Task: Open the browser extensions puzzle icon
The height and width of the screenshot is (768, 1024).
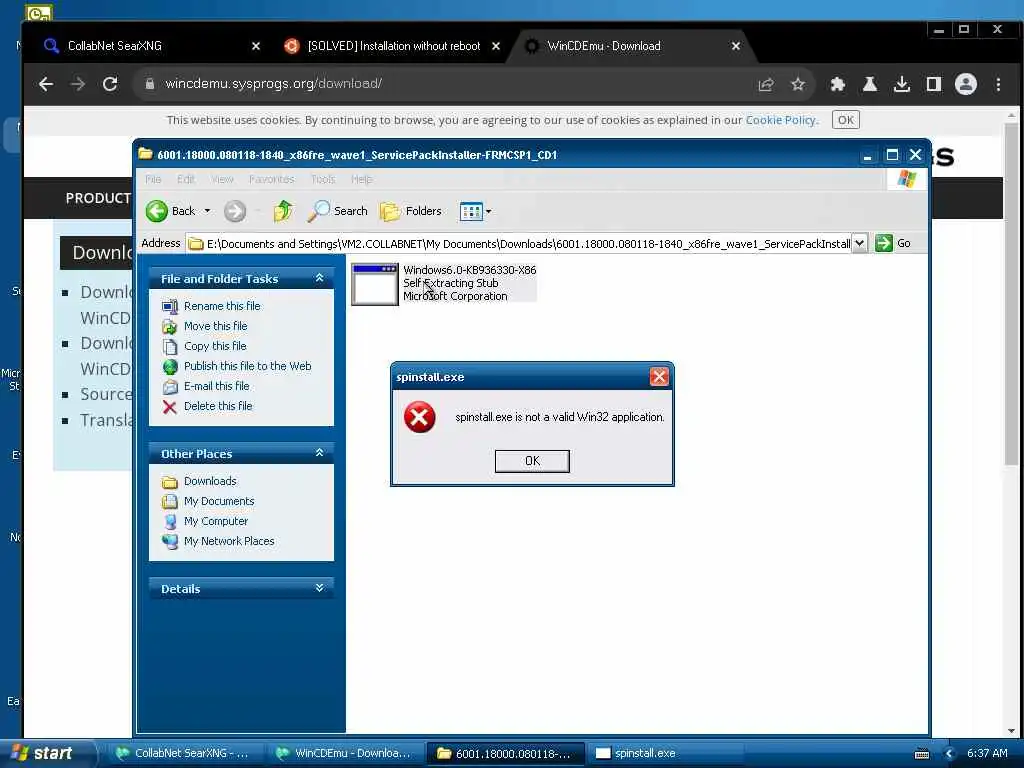Action: [x=838, y=84]
